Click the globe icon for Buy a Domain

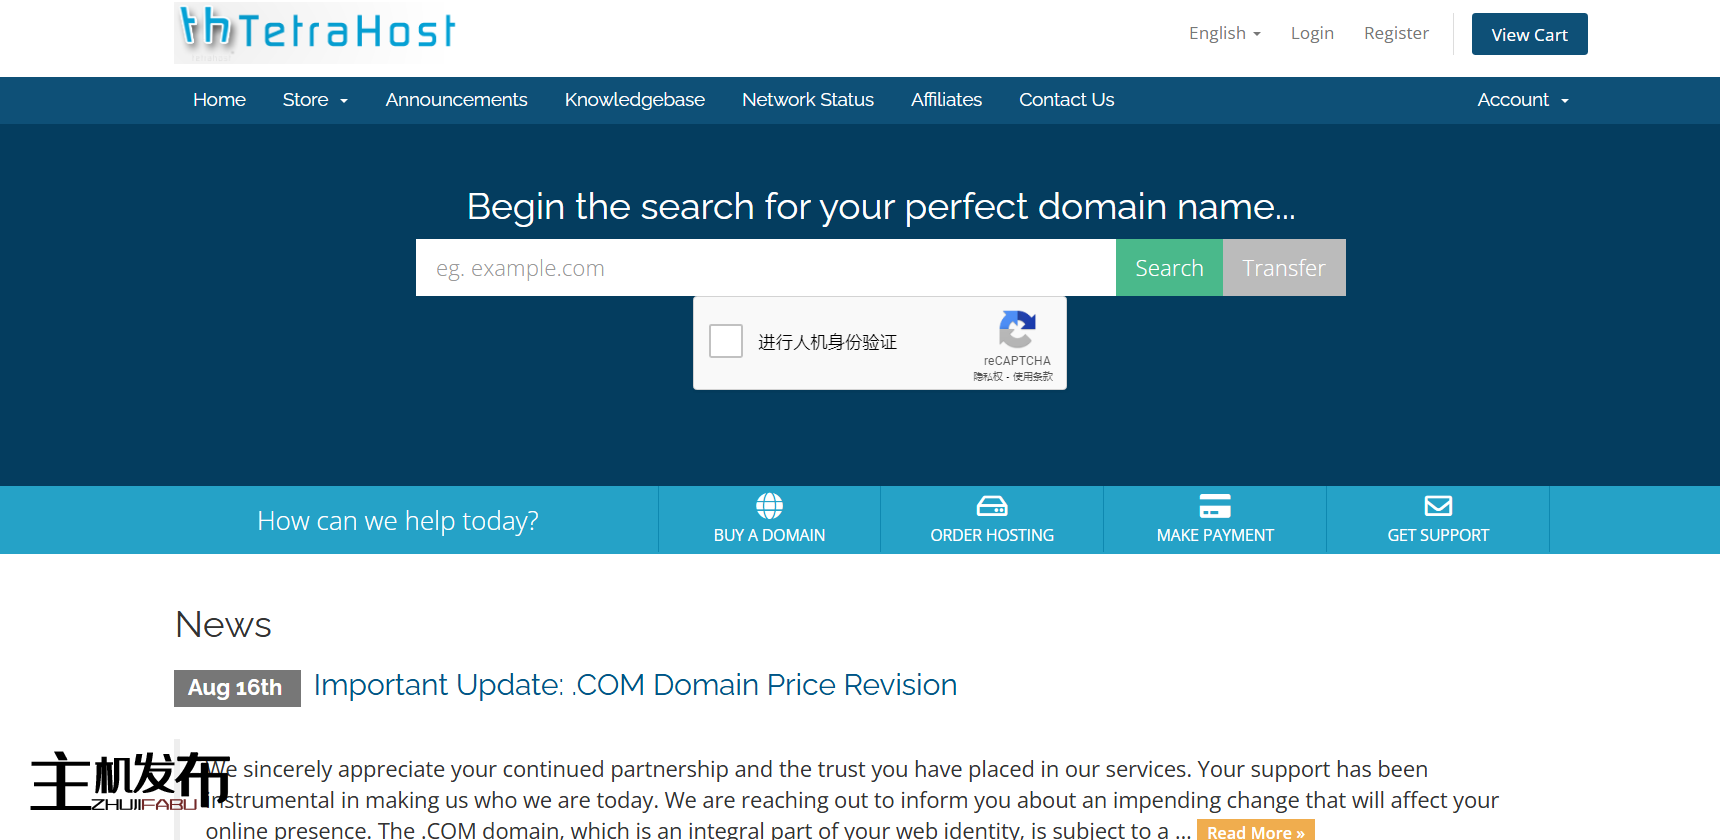coord(769,506)
